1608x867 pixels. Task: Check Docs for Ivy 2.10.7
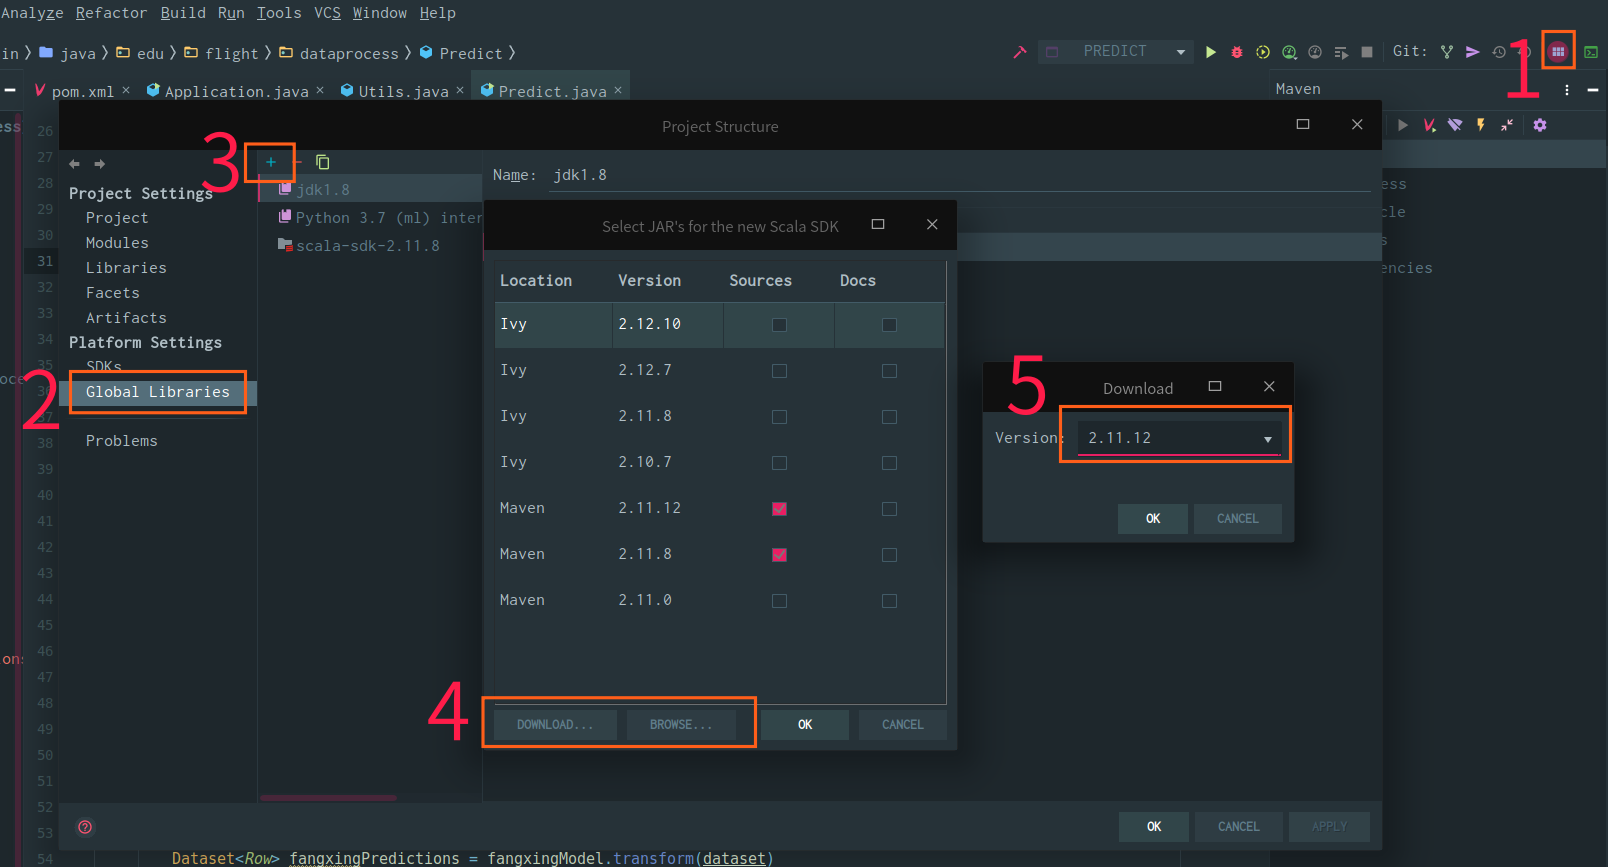pos(889,463)
